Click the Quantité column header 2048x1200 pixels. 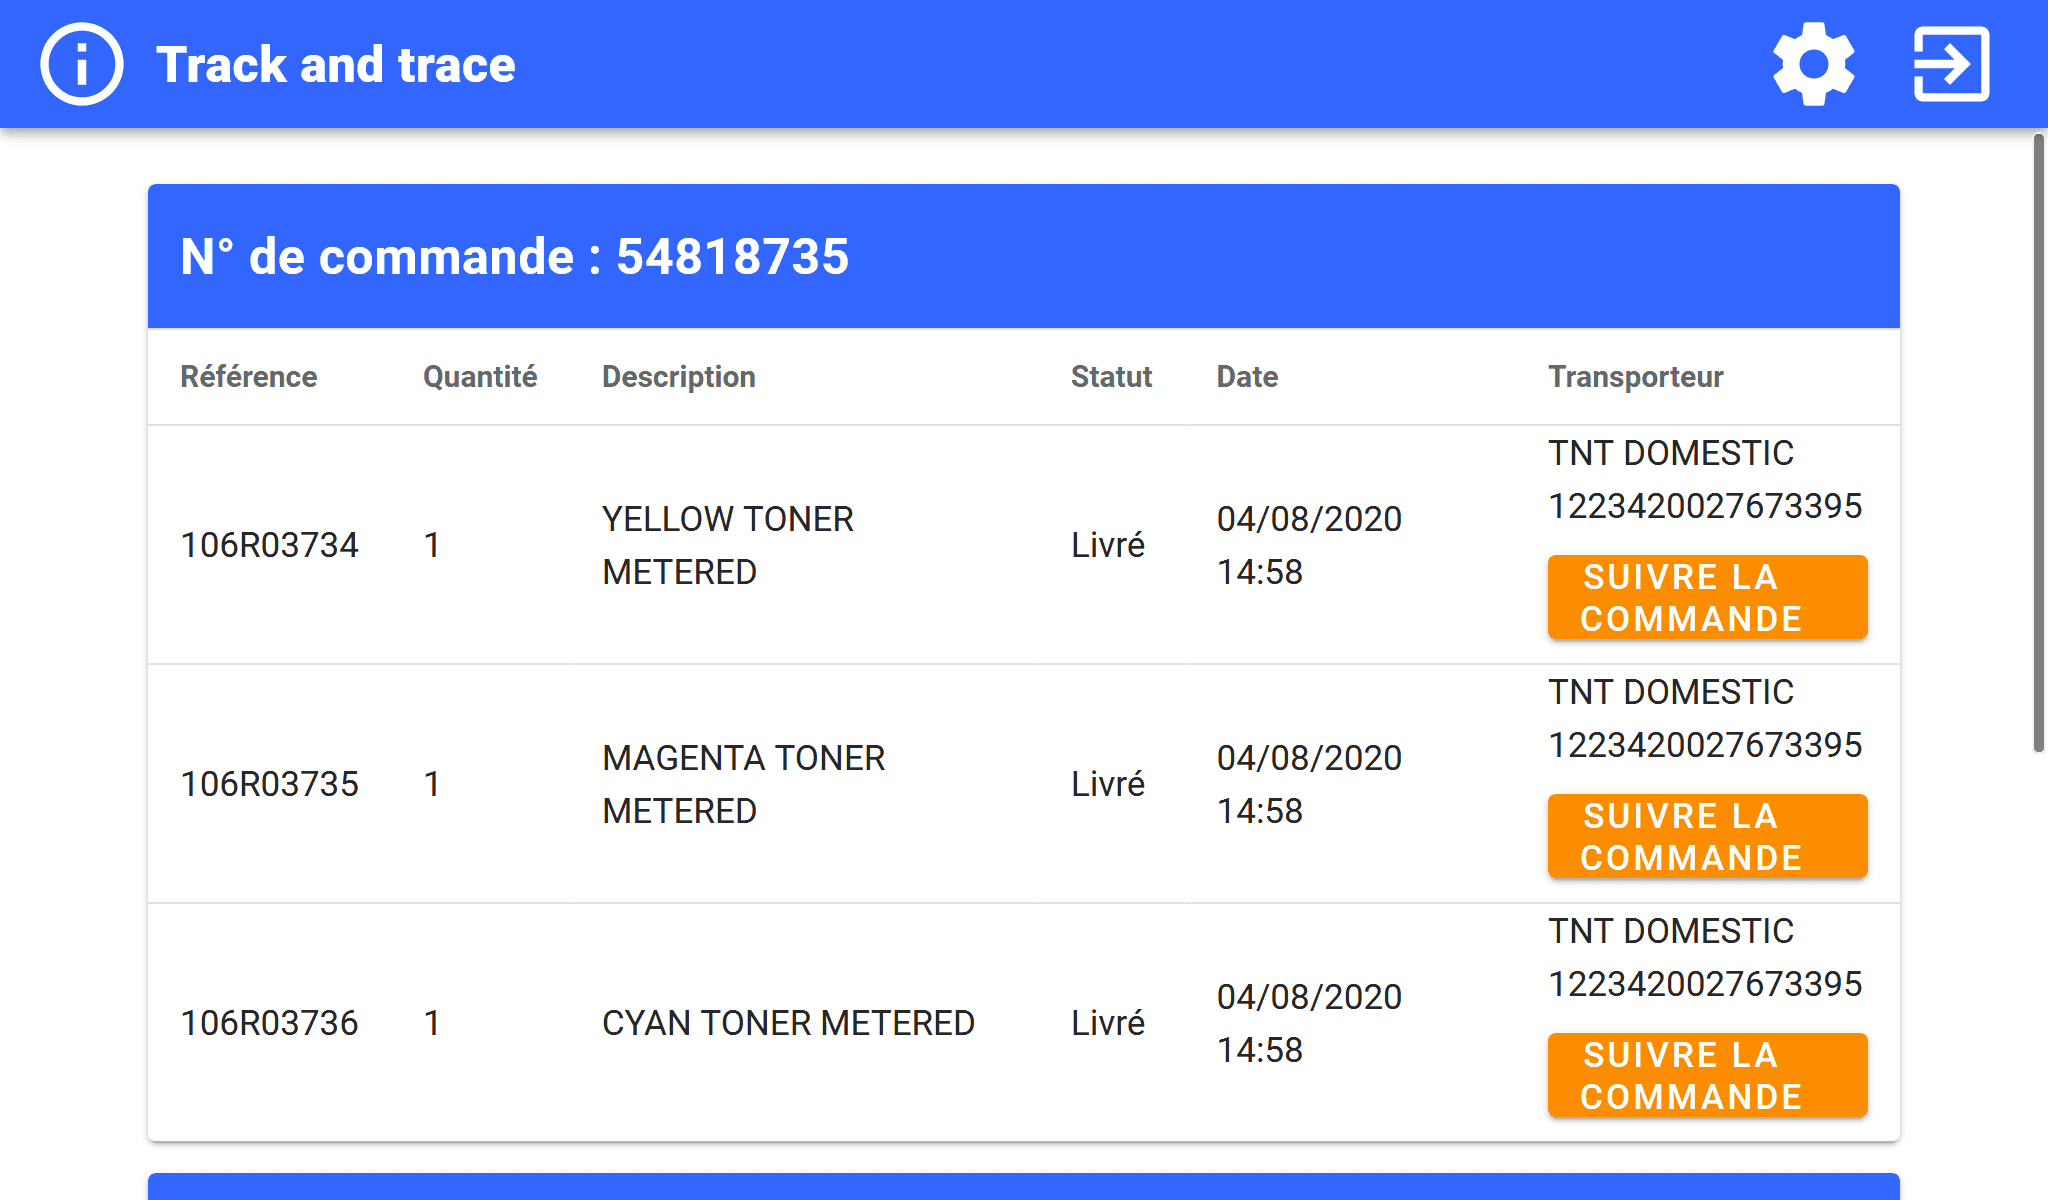tap(480, 377)
